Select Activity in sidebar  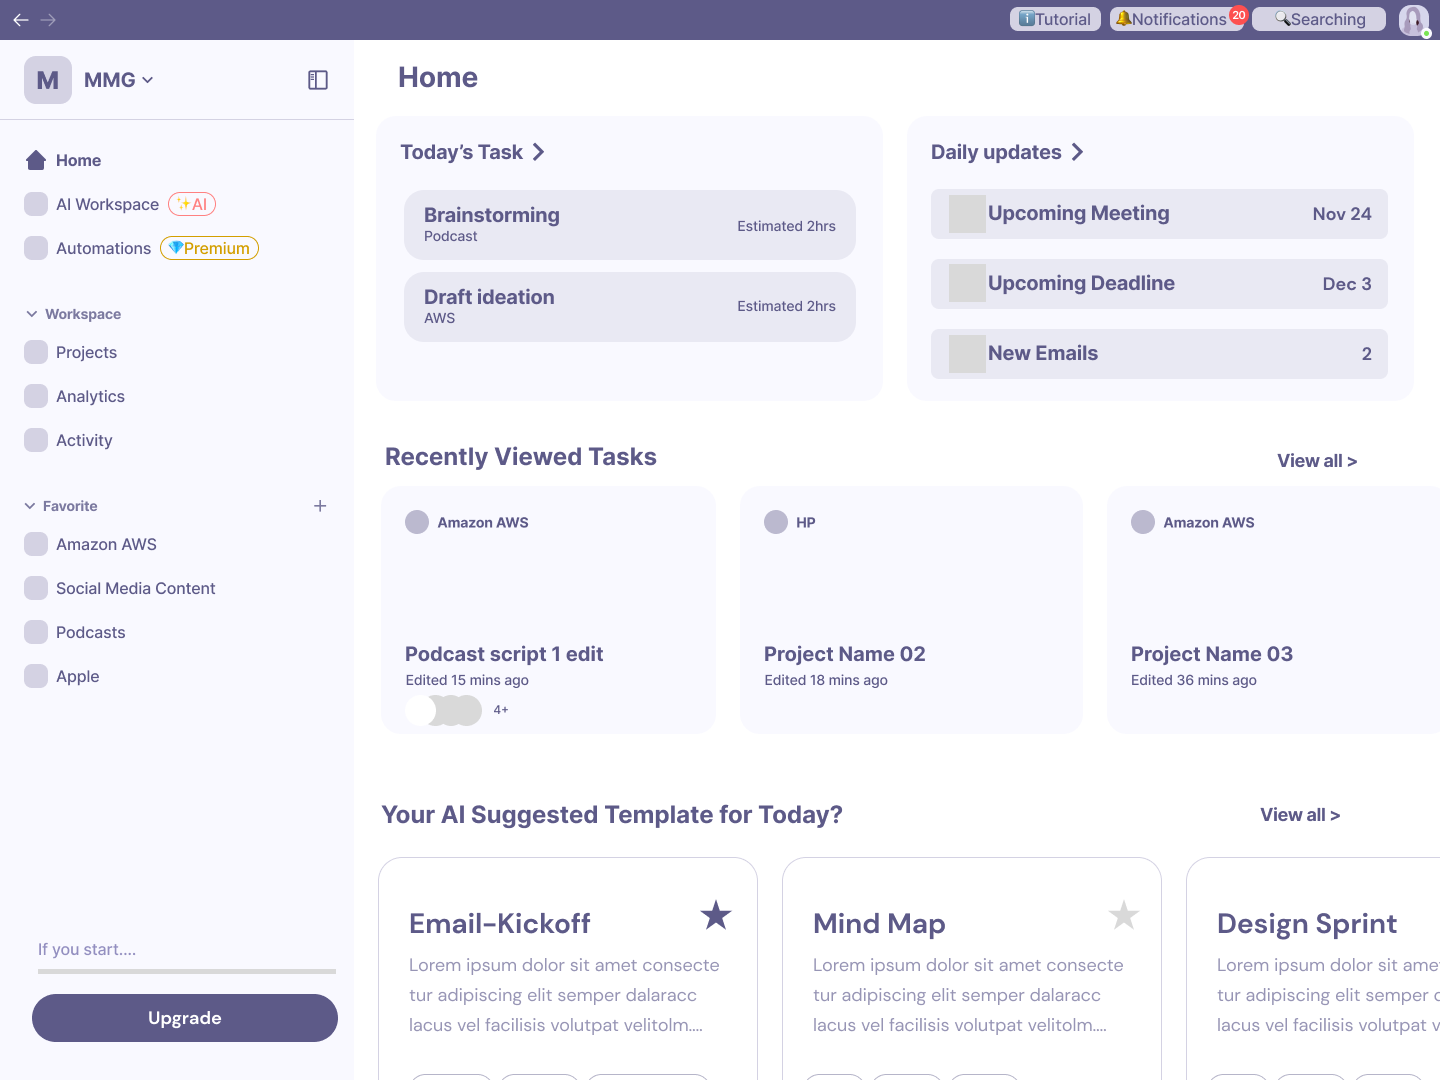(x=68, y=440)
